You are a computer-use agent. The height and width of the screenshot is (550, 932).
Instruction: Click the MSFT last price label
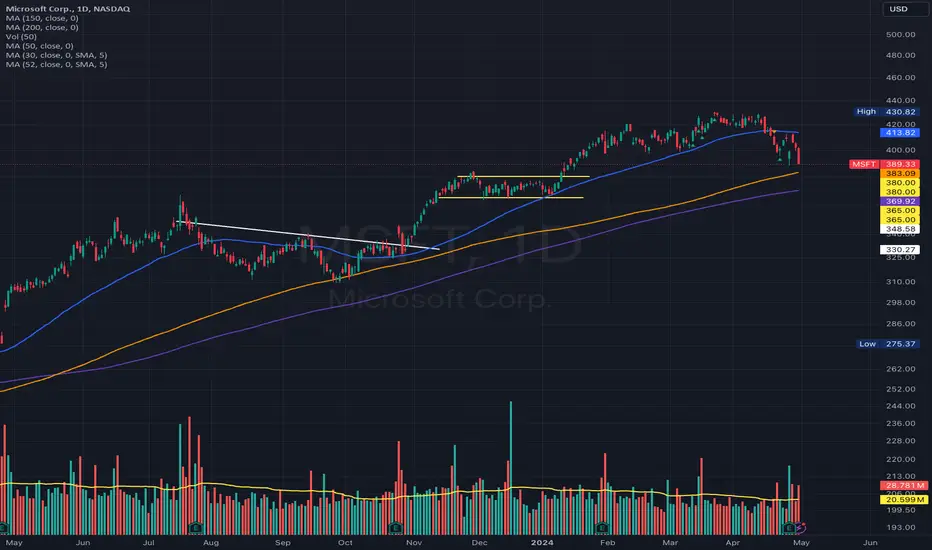coord(864,164)
